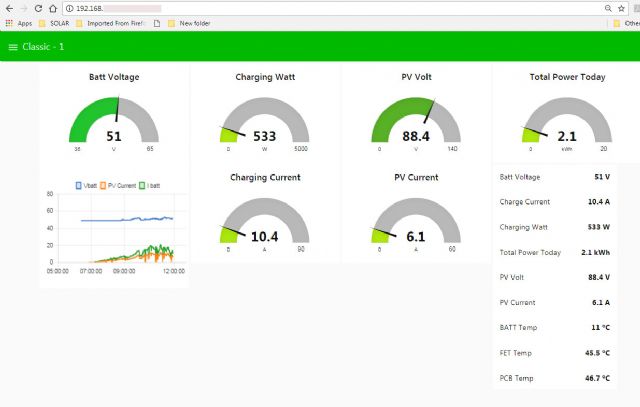Click the browser forward arrow
Image resolution: width=640 pixels, height=407 pixels.
point(23,8)
